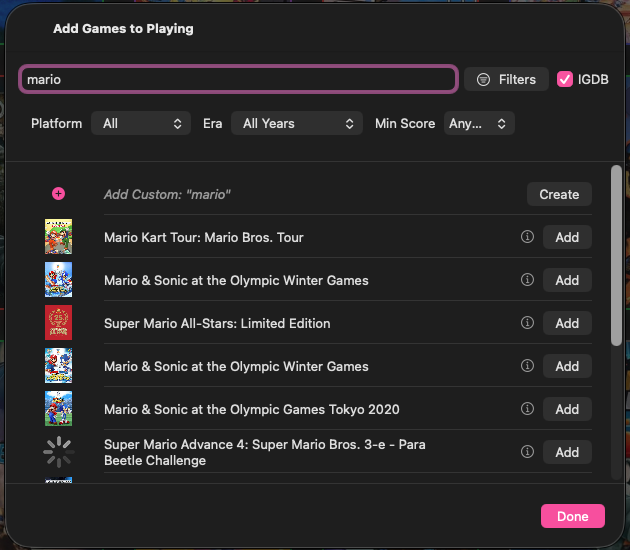Viewport: 630px width, 550px height.
Task: Click Mario & Sonic Olympic Games Tokyo 2020 title
Action: [252, 409]
